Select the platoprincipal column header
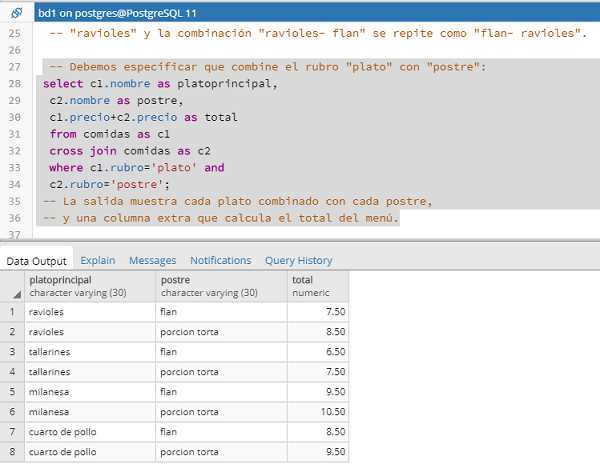600x472 pixels. pyautogui.click(x=90, y=286)
